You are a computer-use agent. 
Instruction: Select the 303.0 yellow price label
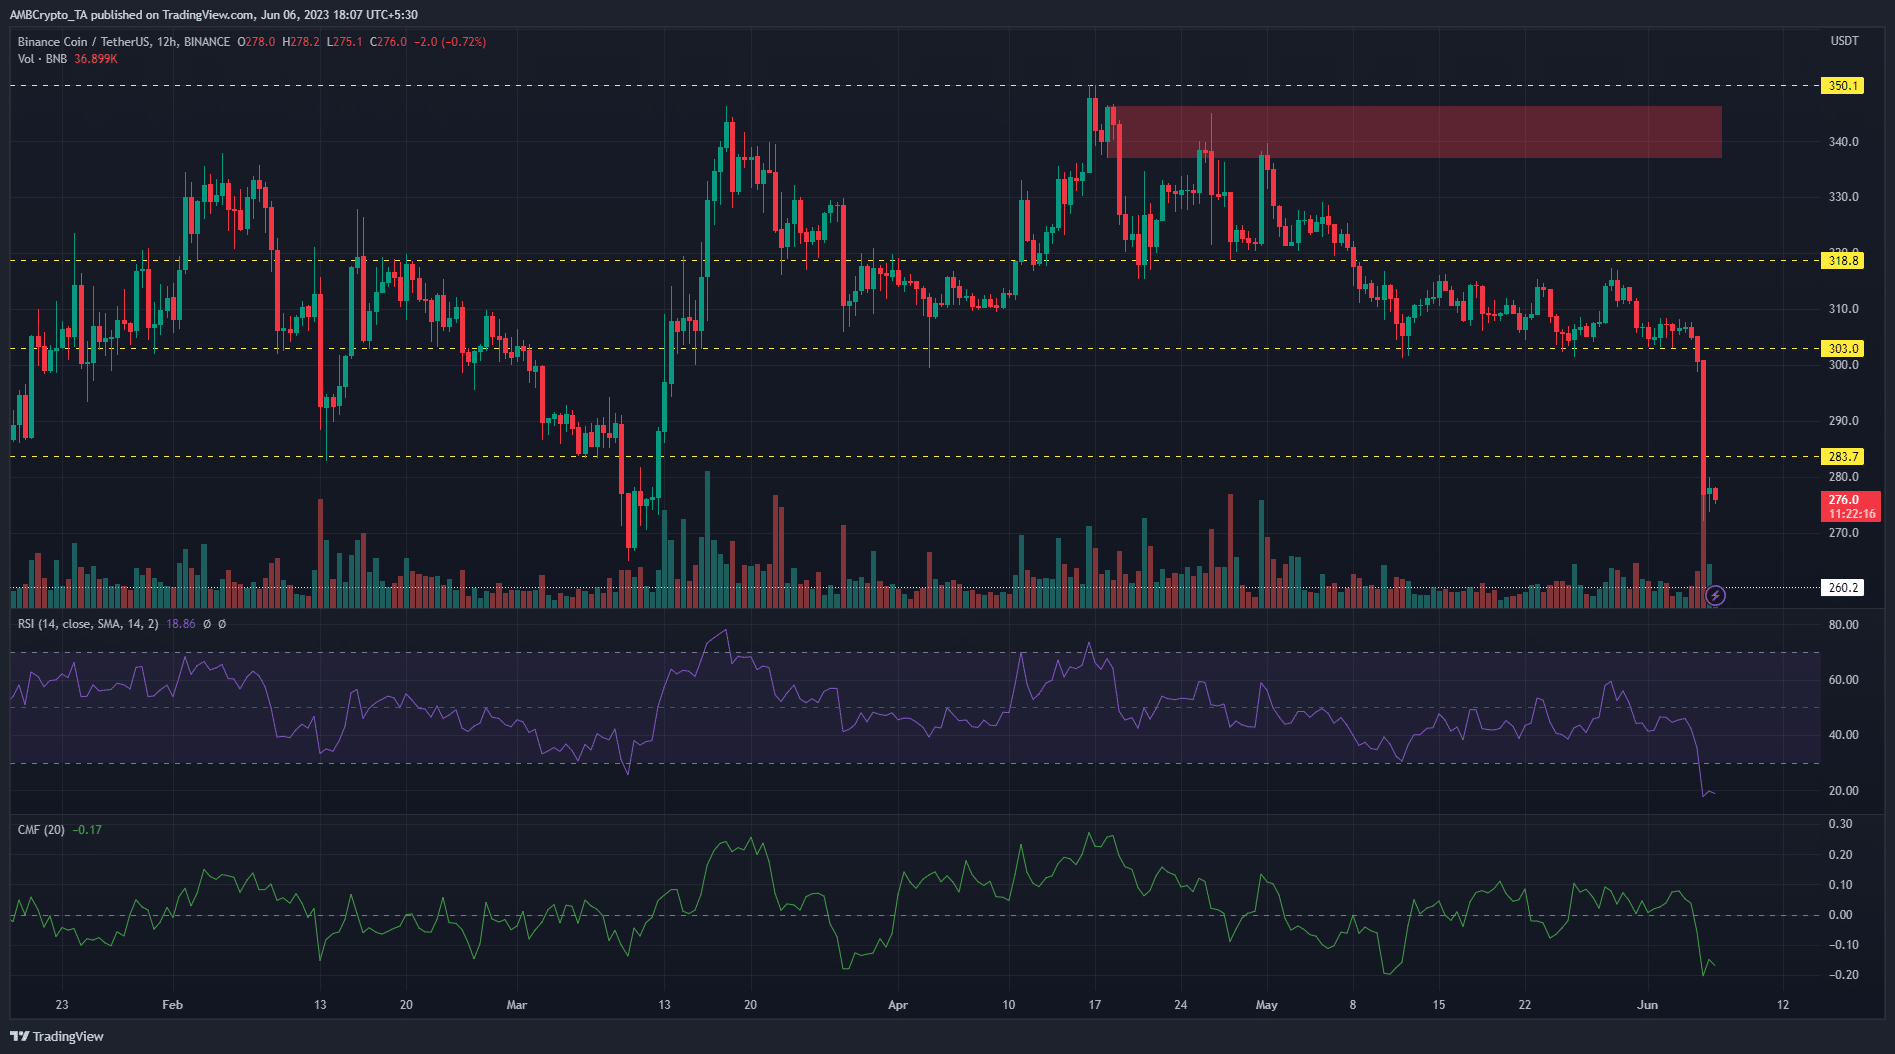[1843, 349]
